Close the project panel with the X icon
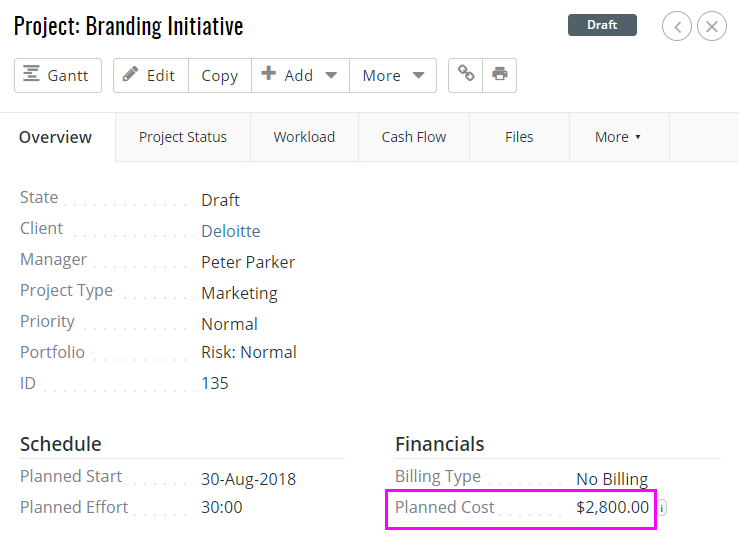This screenshot has height=554, width=739. tap(712, 26)
